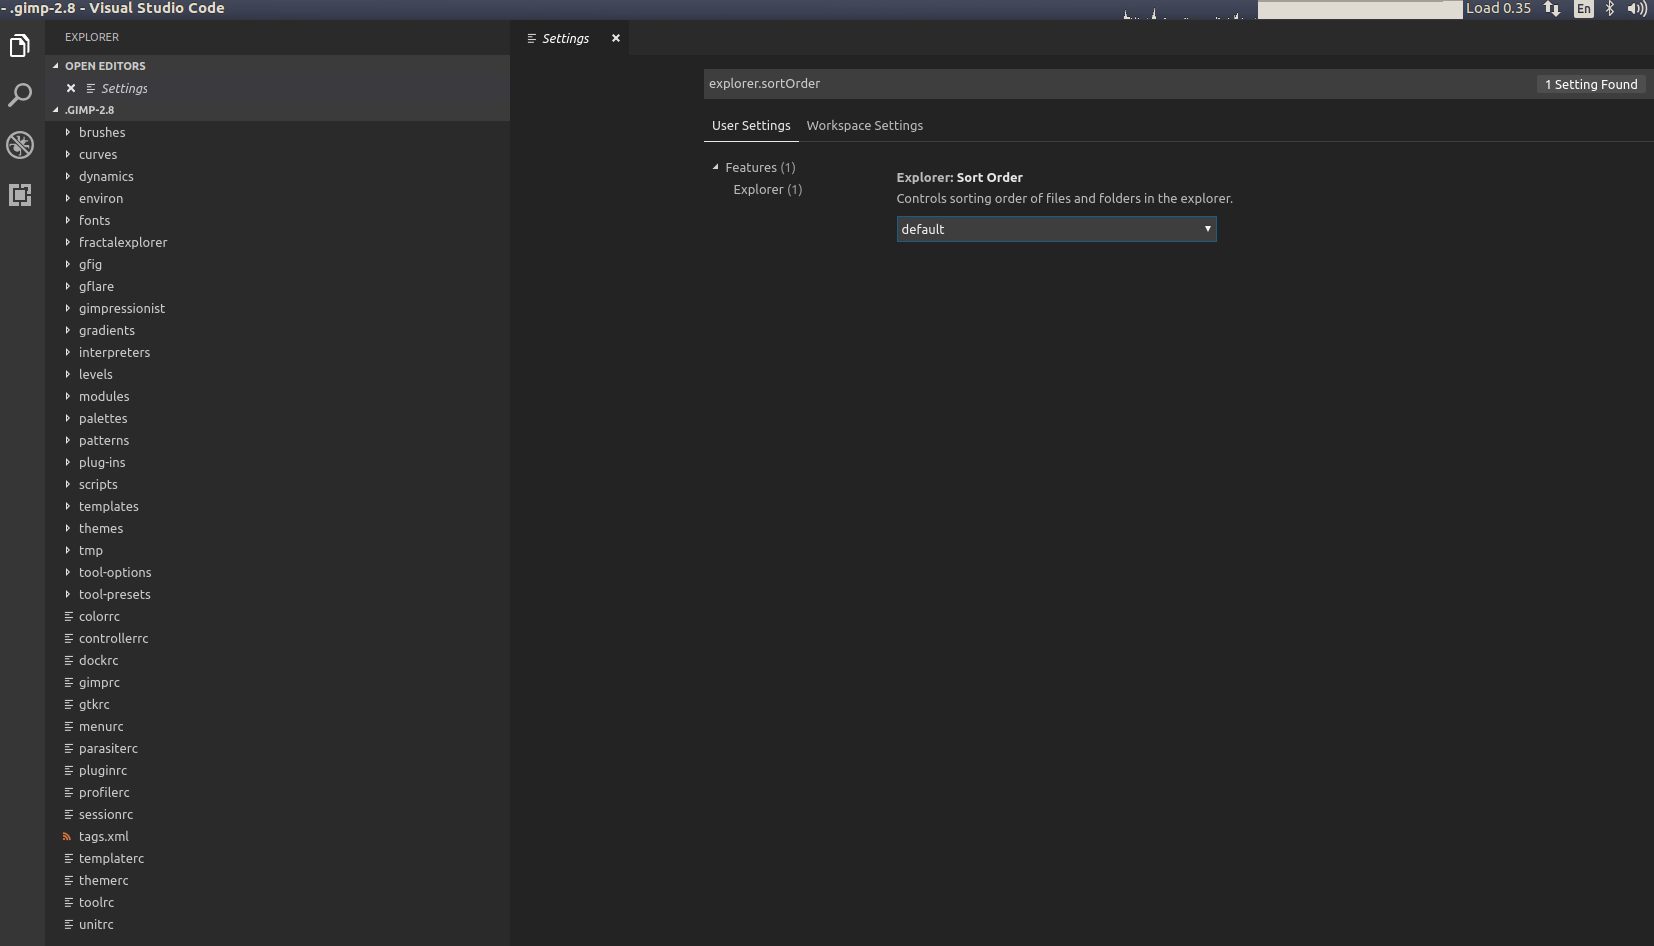This screenshot has width=1654, height=946.
Task: Expand the tool-options folder
Action: point(278,572)
